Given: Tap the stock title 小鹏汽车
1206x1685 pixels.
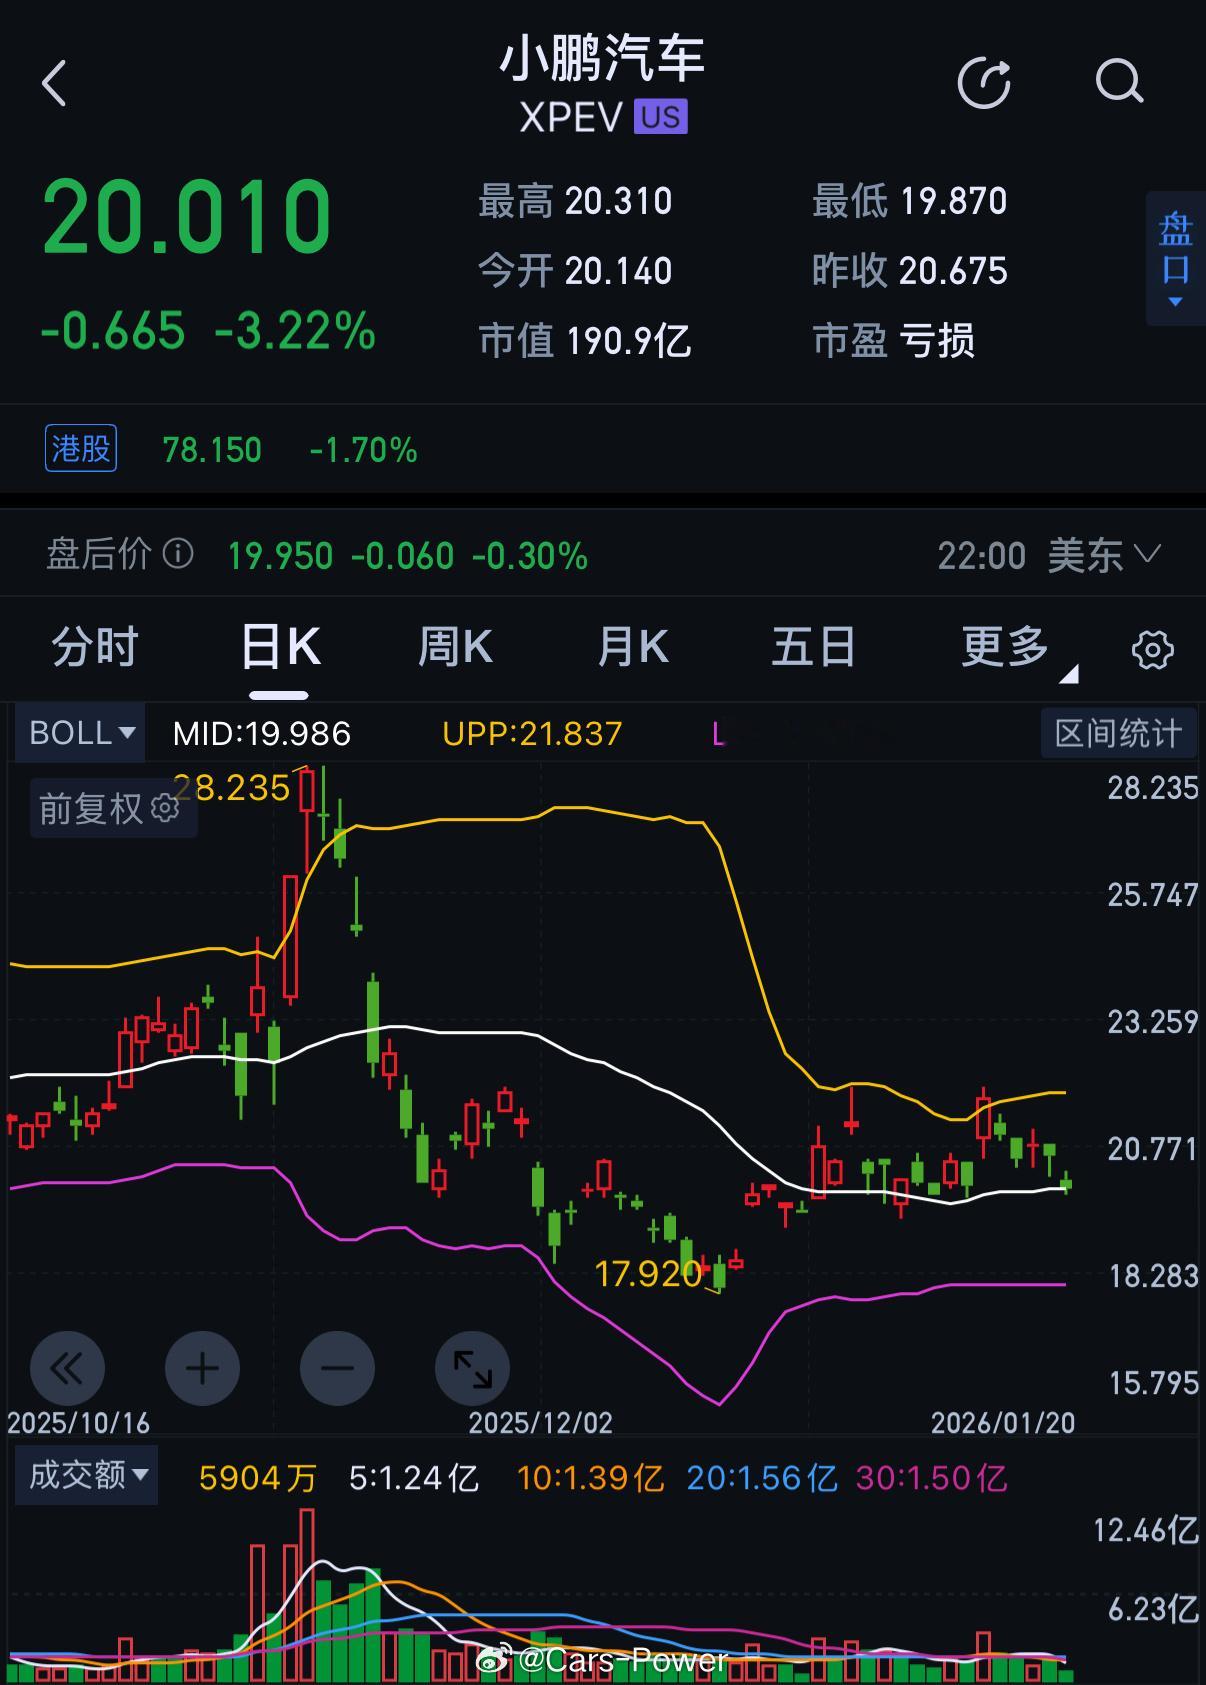Looking at the screenshot, I should (x=603, y=58).
